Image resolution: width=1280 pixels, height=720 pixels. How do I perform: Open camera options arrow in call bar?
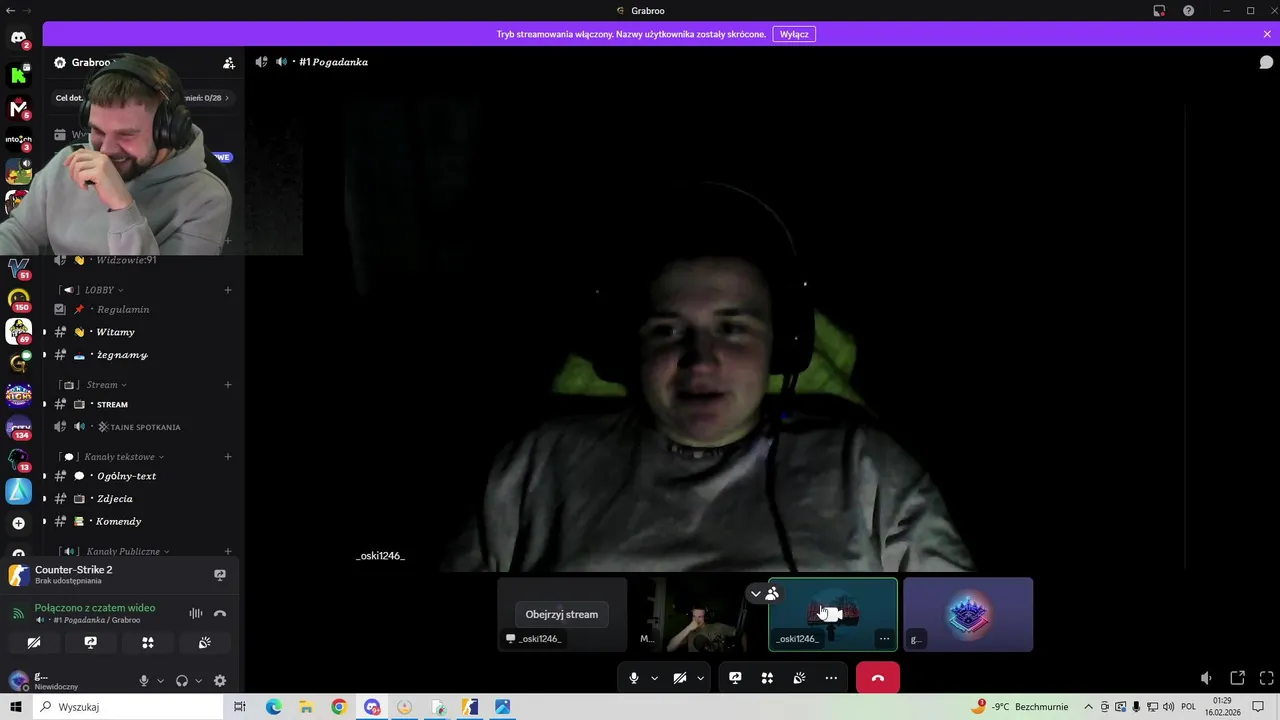coord(700,678)
